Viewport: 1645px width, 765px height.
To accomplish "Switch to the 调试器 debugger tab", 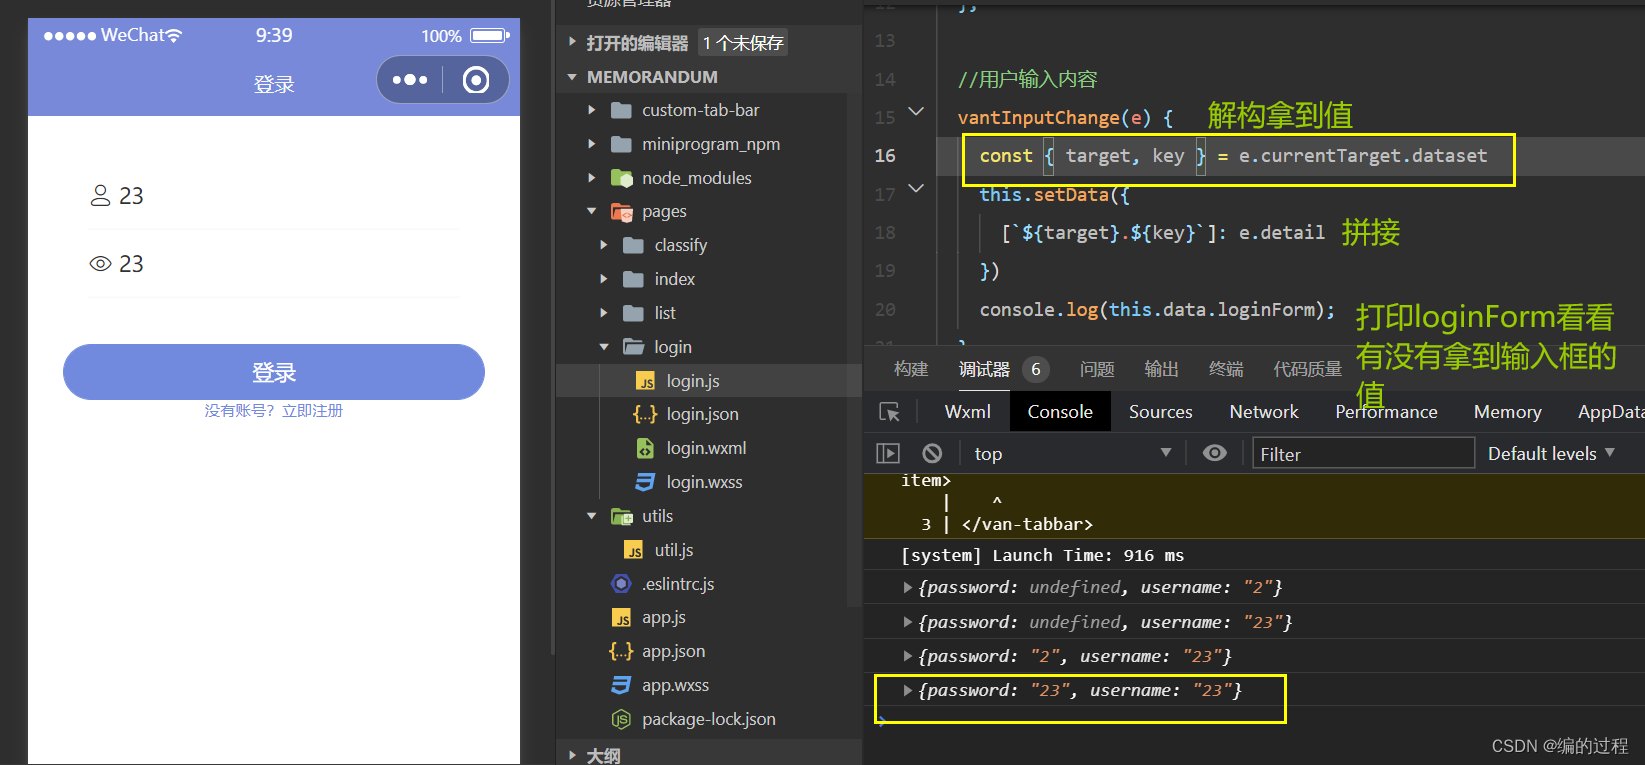I will point(984,369).
